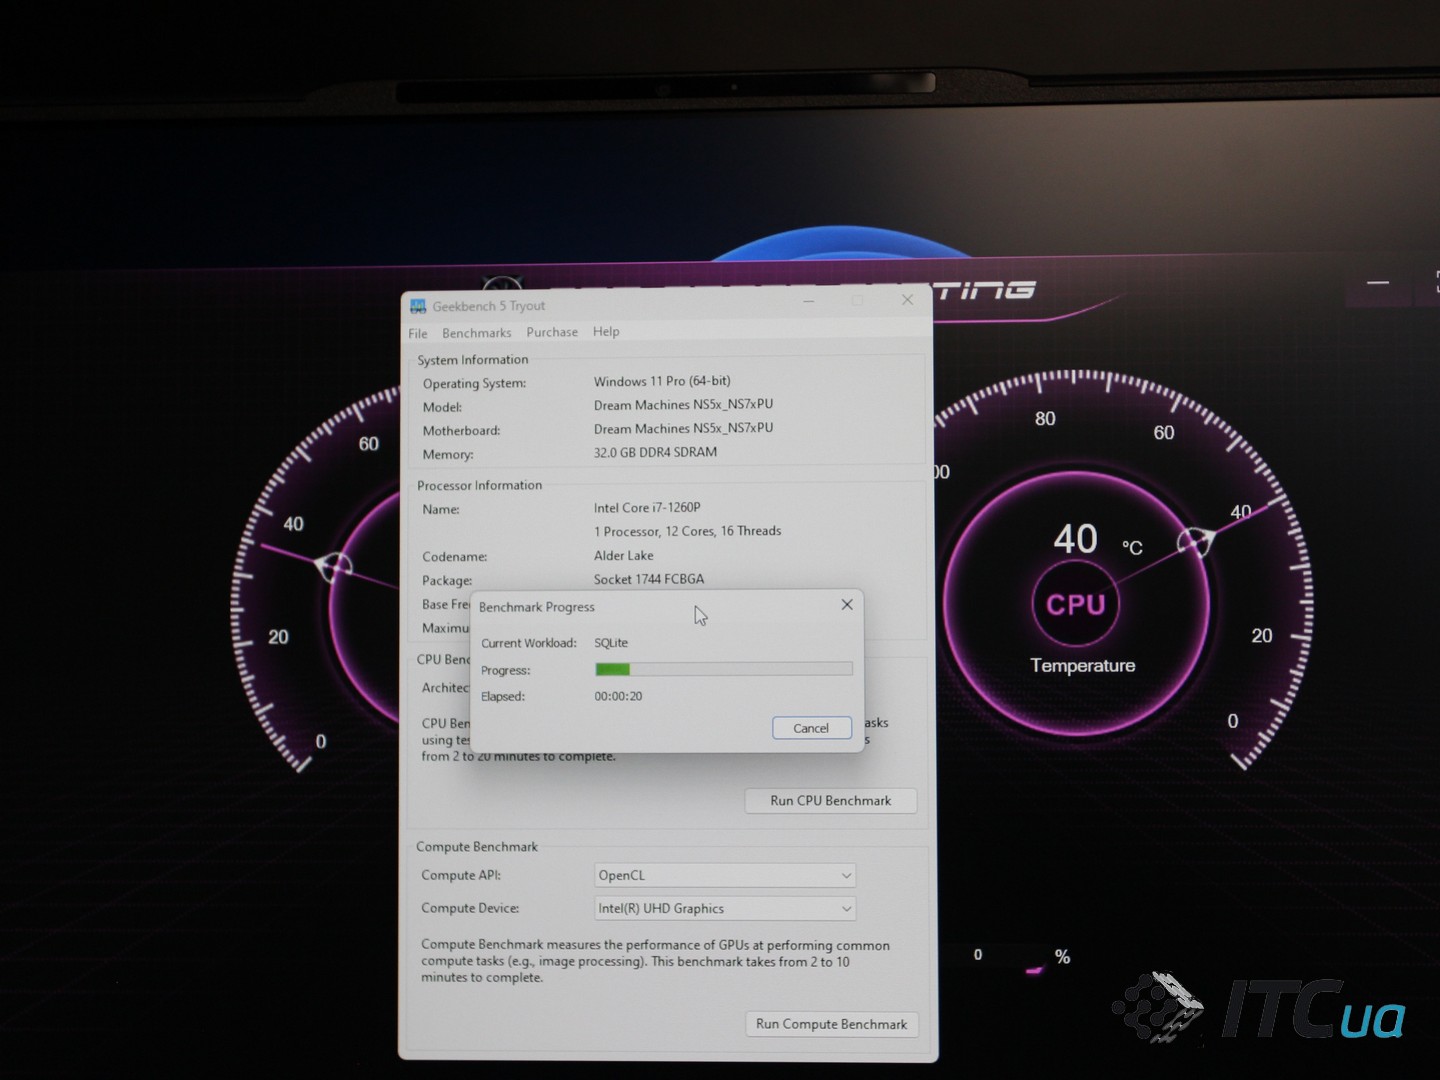Close the Geekbench 5 Tryout window
The height and width of the screenshot is (1080, 1440).
click(907, 299)
